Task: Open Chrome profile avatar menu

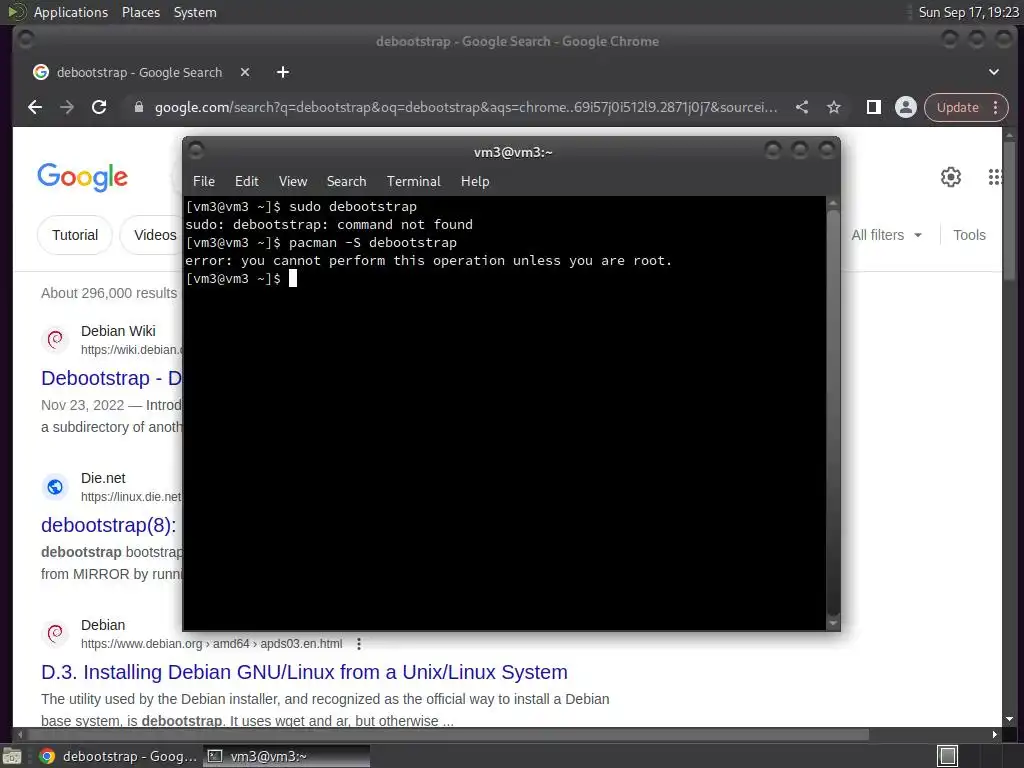Action: [906, 107]
